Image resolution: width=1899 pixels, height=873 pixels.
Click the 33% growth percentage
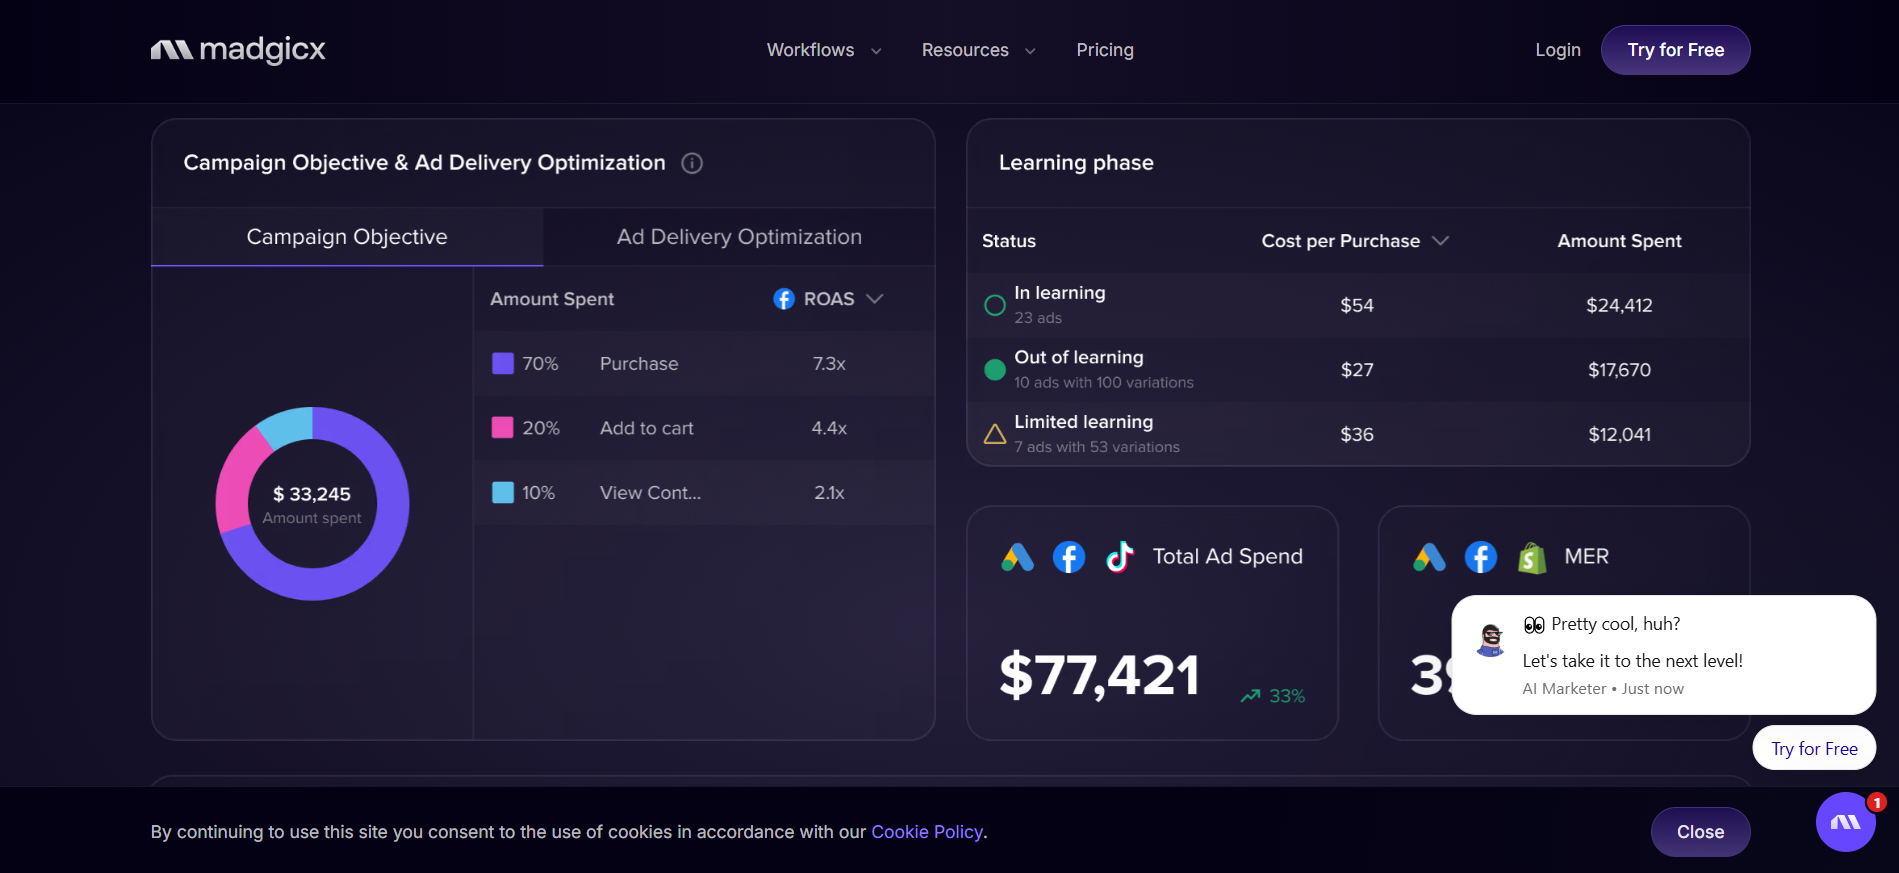[x=1287, y=696]
